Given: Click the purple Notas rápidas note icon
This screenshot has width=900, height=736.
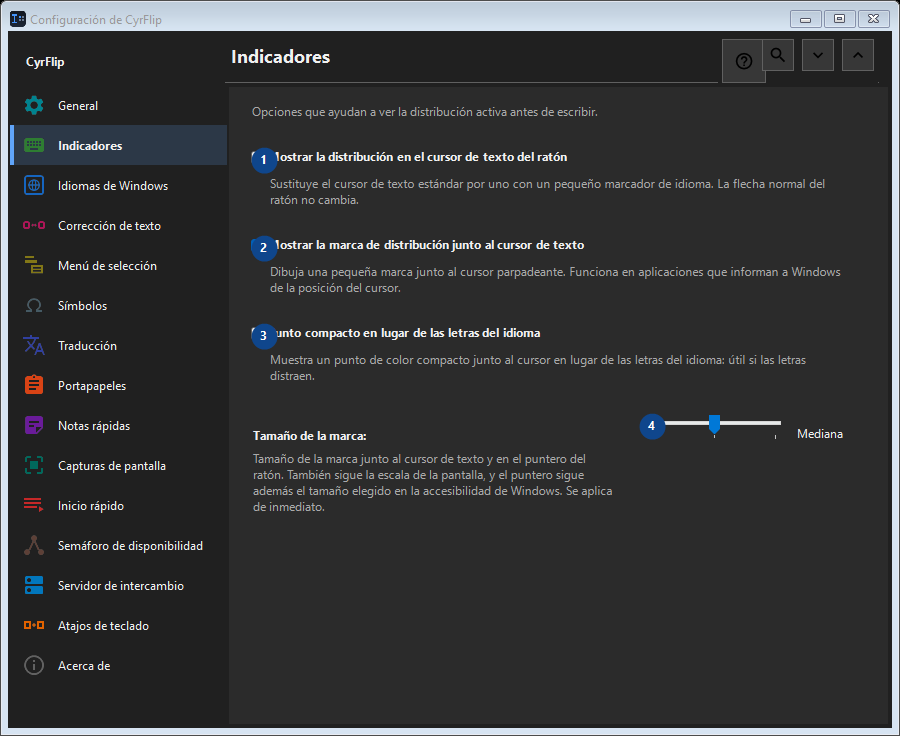Looking at the screenshot, I should click(34, 425).
